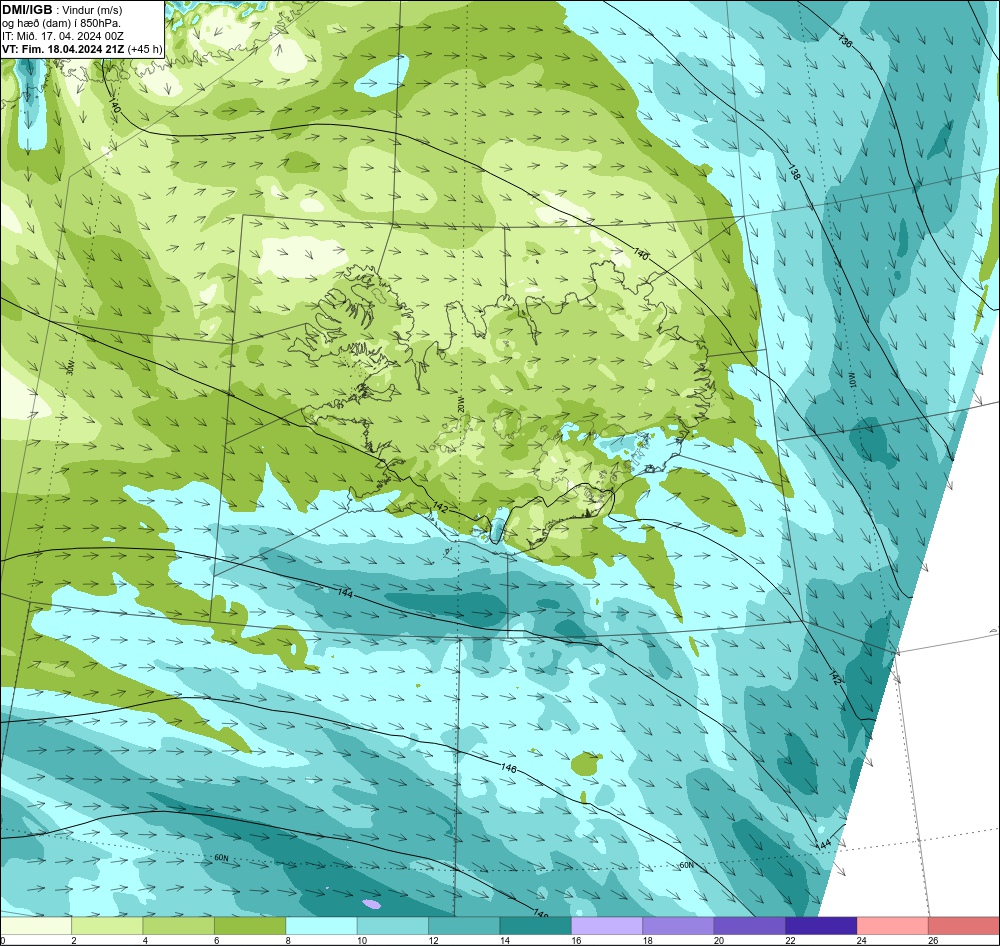1000x946 pixels.
Task: Click the '142' contour label on Iceland's south coast
Action: click(x=441, y=508)
